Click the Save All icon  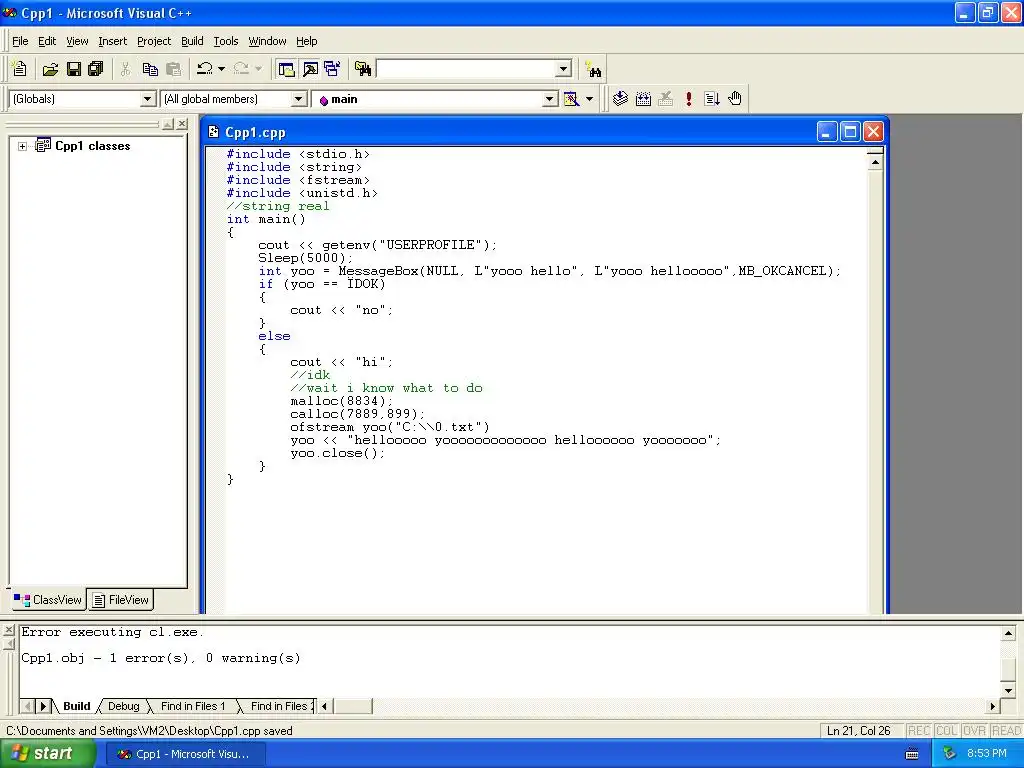[x=96, y=69]
